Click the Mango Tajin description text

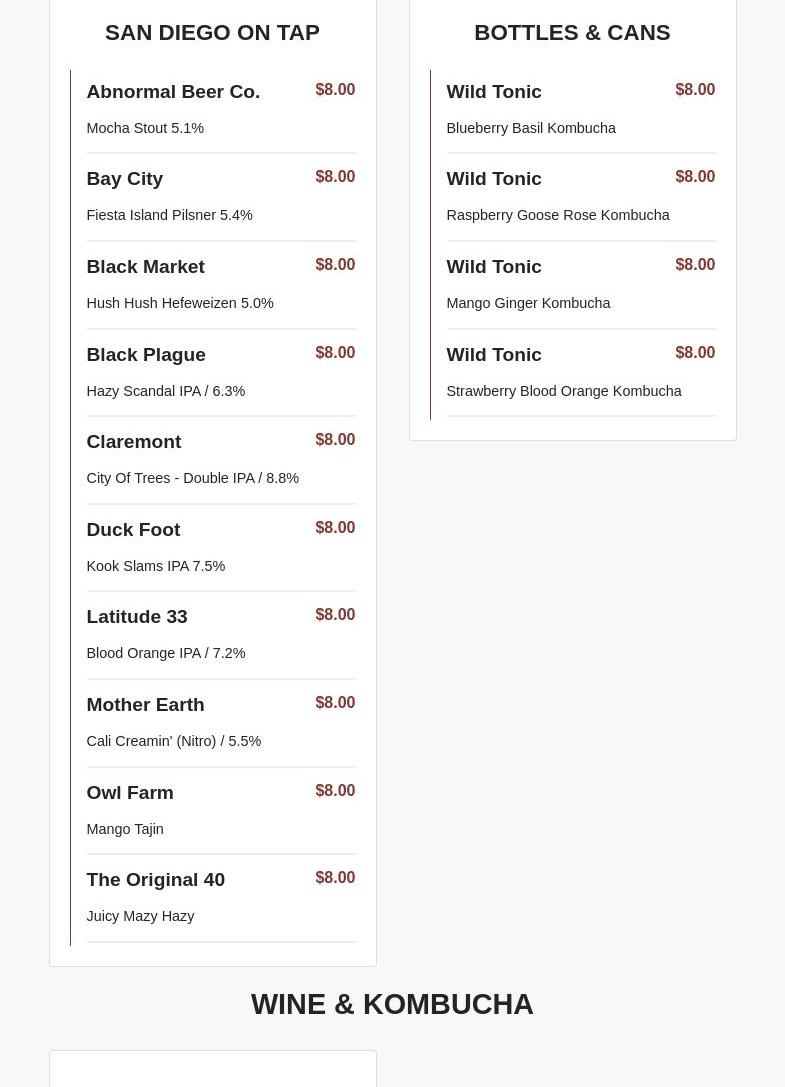coord(124,829)
